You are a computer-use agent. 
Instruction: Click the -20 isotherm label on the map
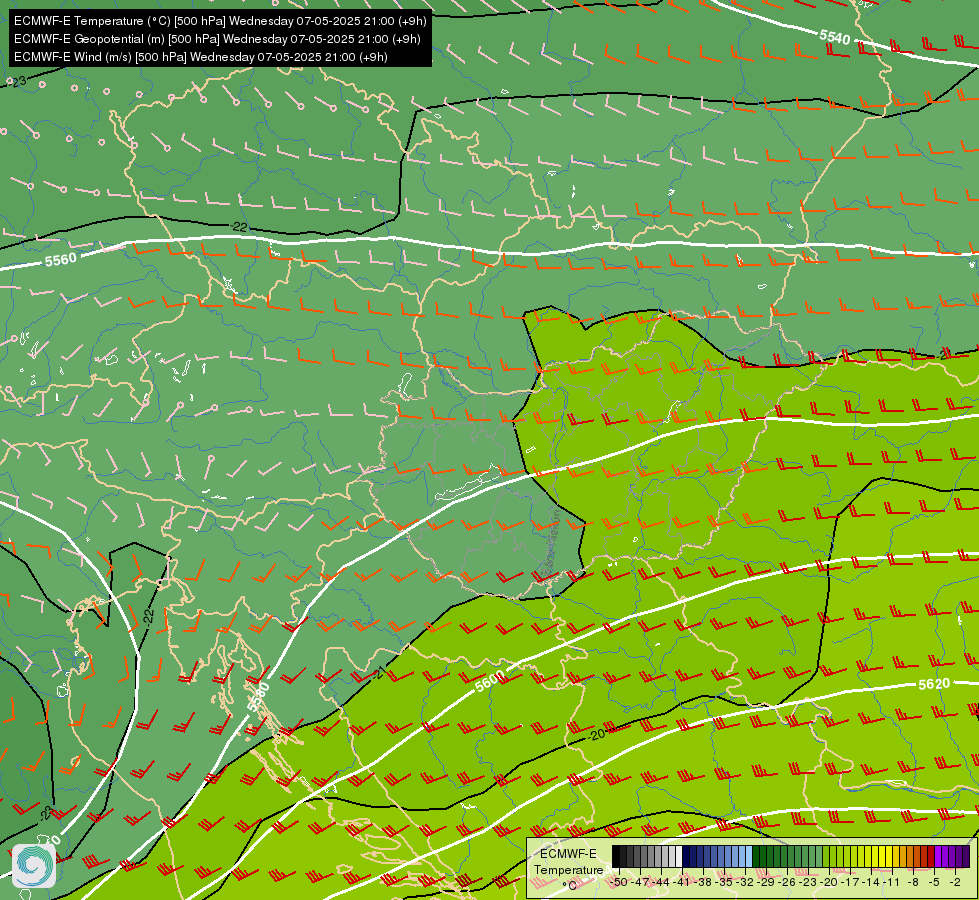pos(596,734)
